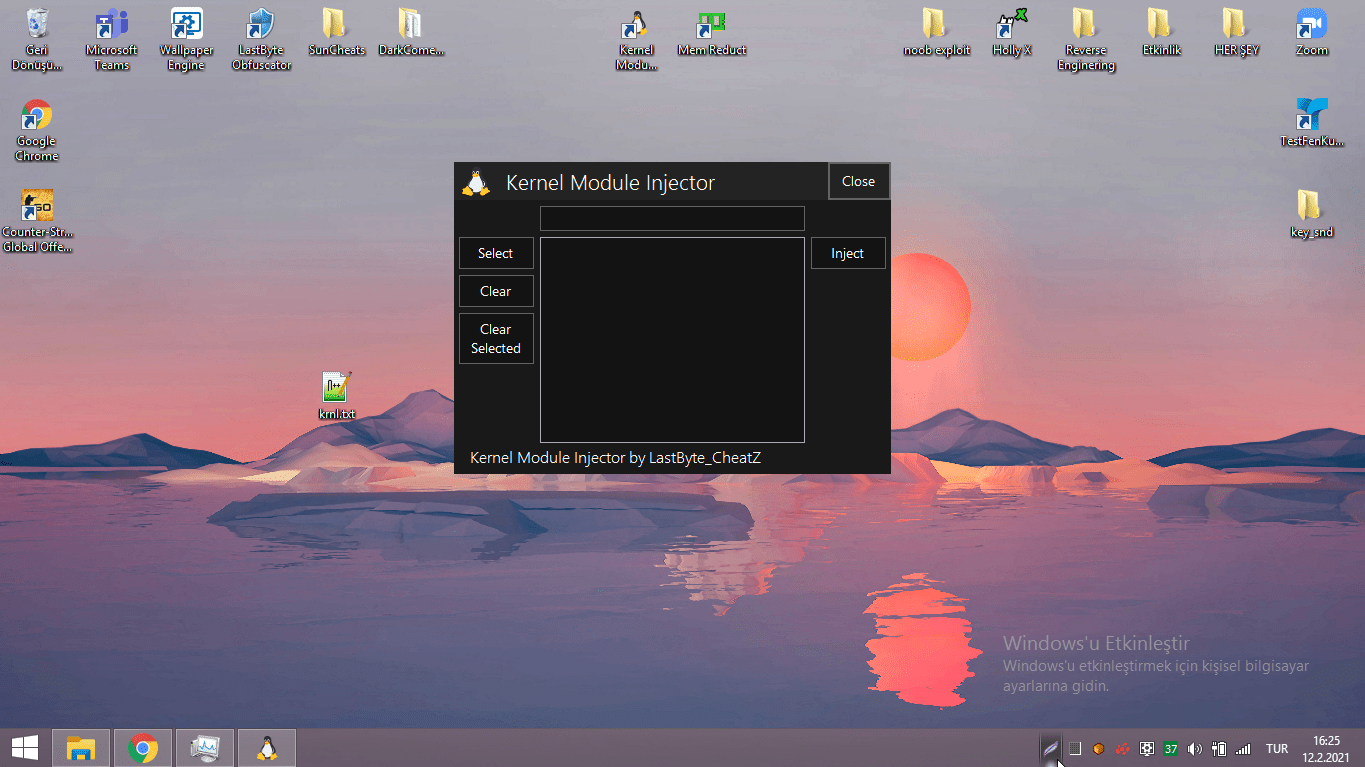Select the Etkinlik folder on desktop
Screen dimensions: 1365x767
click(1161, 32)
